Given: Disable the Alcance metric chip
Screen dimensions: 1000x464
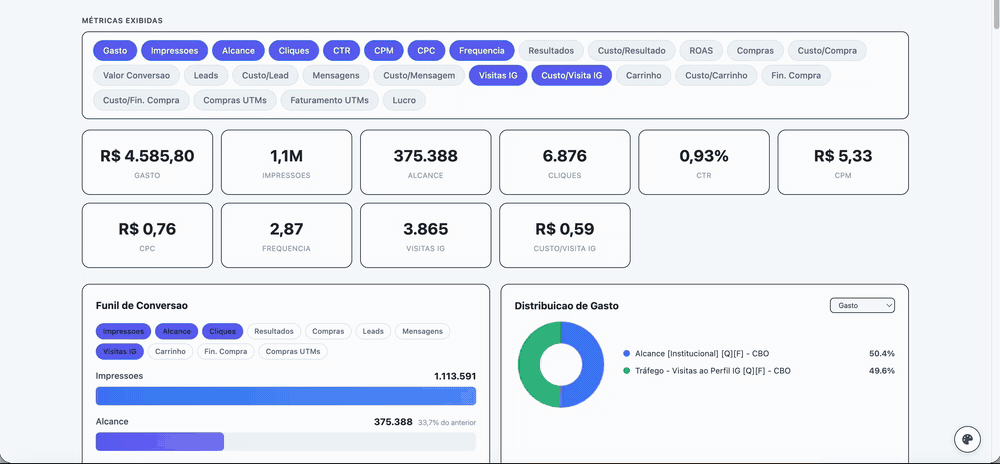Looking at the screenshot, I should pos(239,50).
